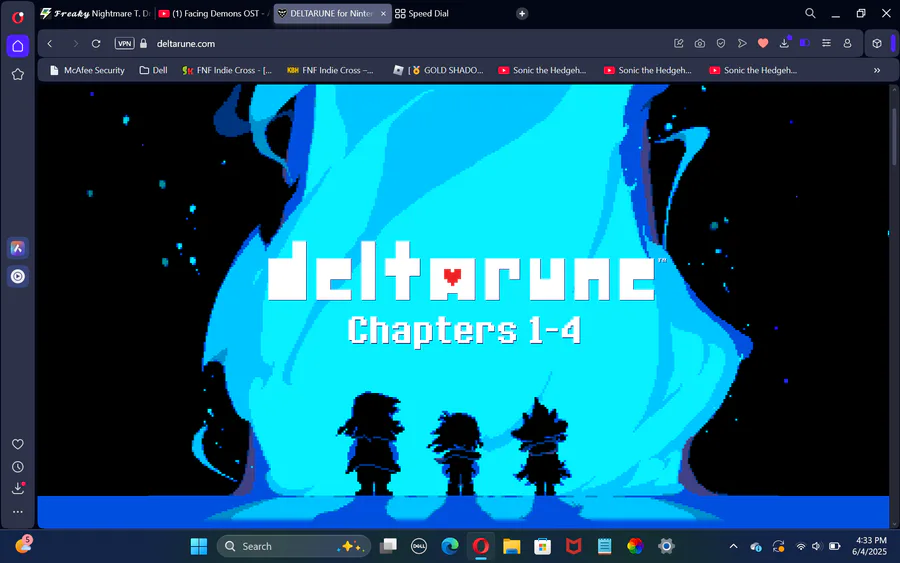Open the 4:33 PM clock calendar
This screenshot has height=563, width=900.
tap(871, 546)
